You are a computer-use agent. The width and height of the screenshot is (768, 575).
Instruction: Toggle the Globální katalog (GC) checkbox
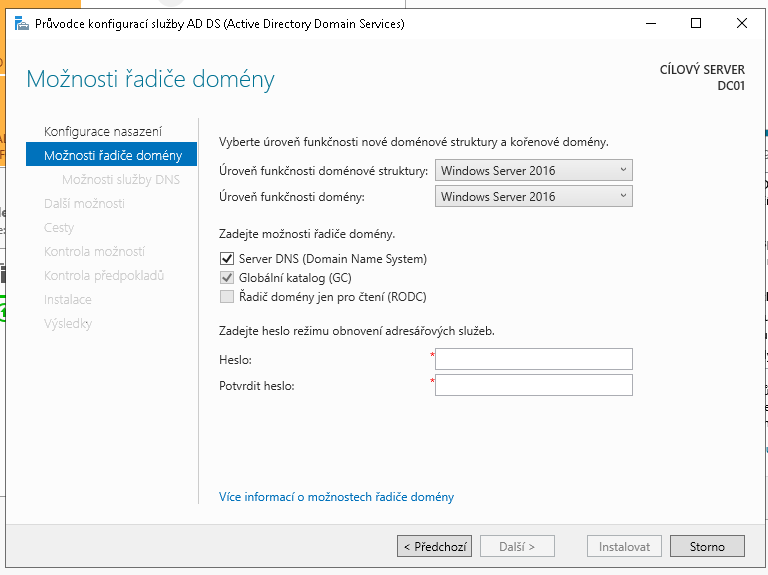226,278
